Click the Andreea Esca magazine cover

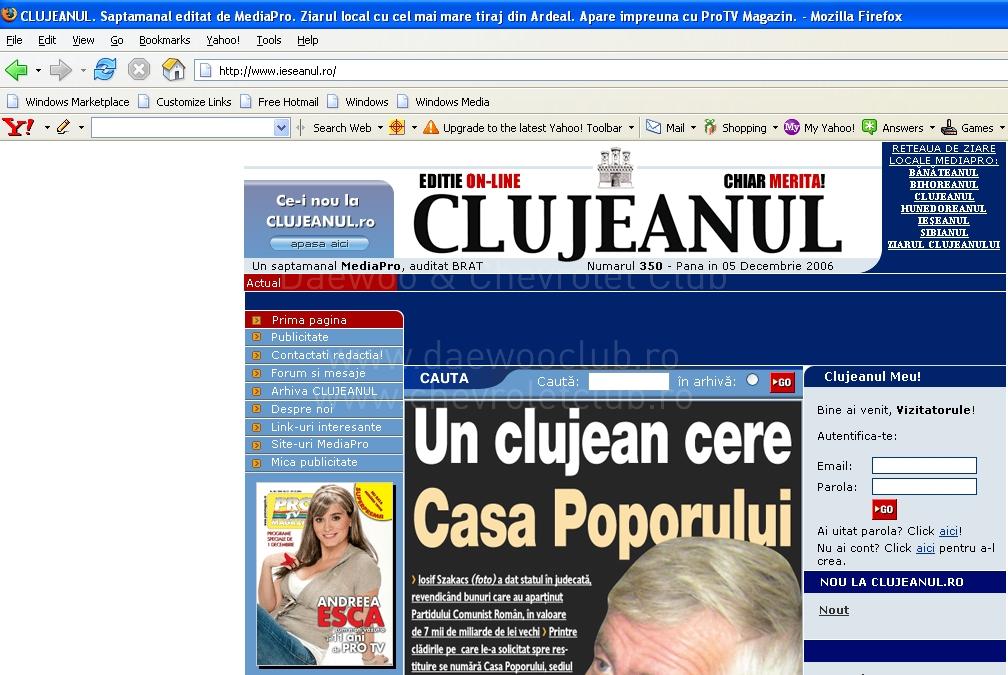[x=326, y=575]
